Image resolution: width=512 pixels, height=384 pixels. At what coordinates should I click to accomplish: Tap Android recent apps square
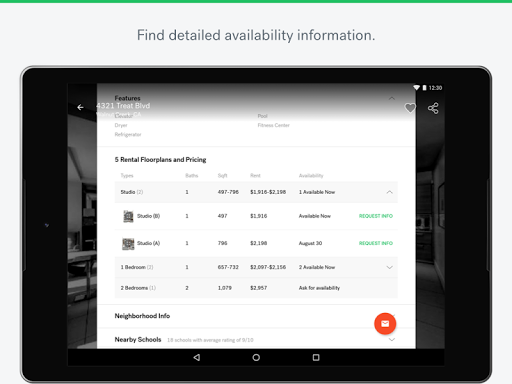tap(316, 358)
